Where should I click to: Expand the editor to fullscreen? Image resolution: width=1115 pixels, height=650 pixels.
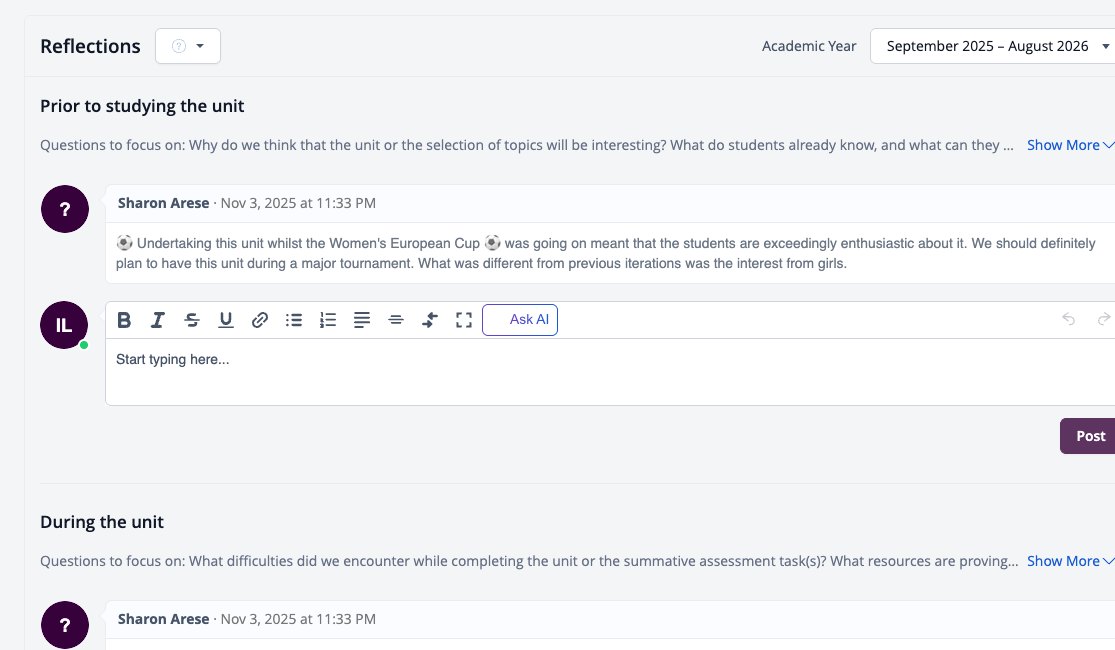tap(464, 320)
